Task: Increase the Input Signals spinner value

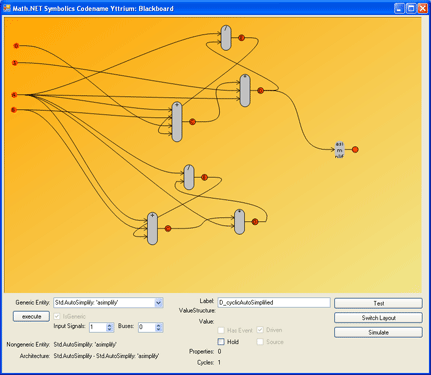Action: click(110, 325)
